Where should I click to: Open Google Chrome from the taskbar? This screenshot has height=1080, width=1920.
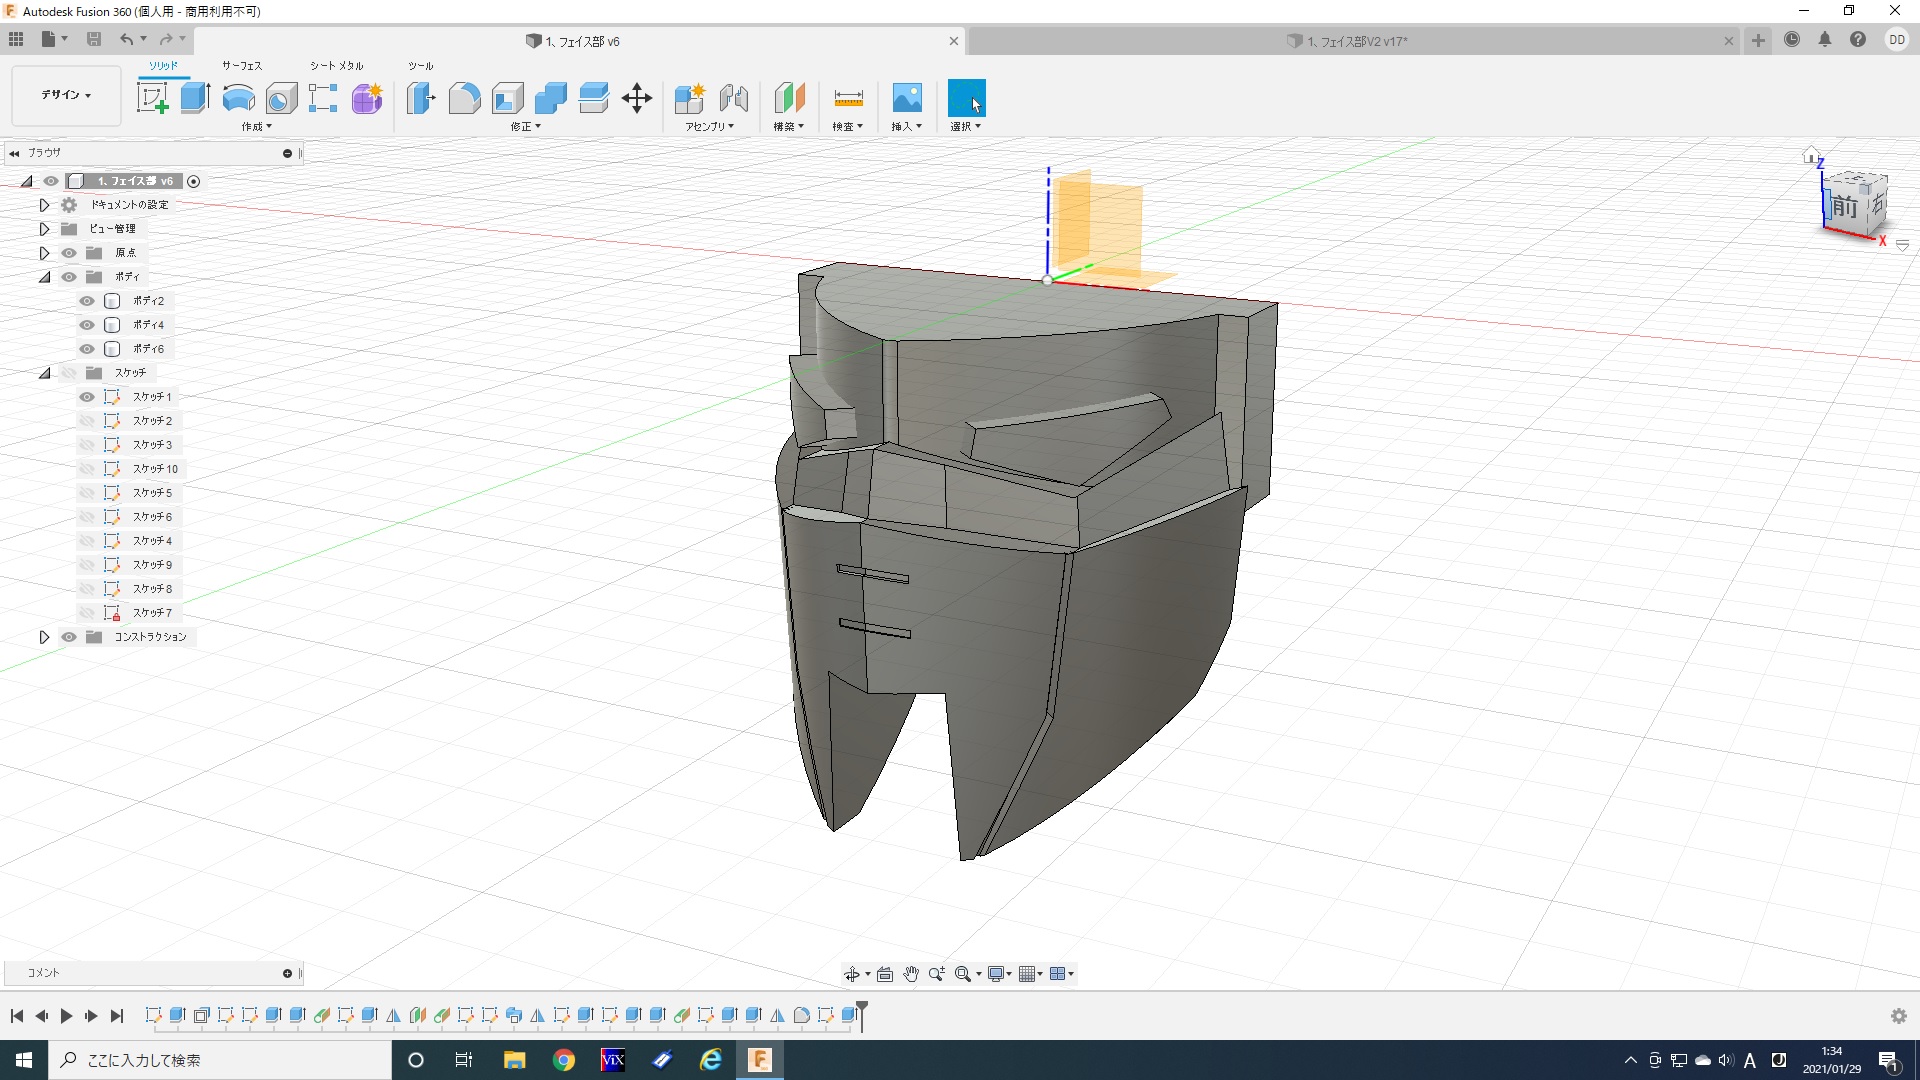point(564,1060)
